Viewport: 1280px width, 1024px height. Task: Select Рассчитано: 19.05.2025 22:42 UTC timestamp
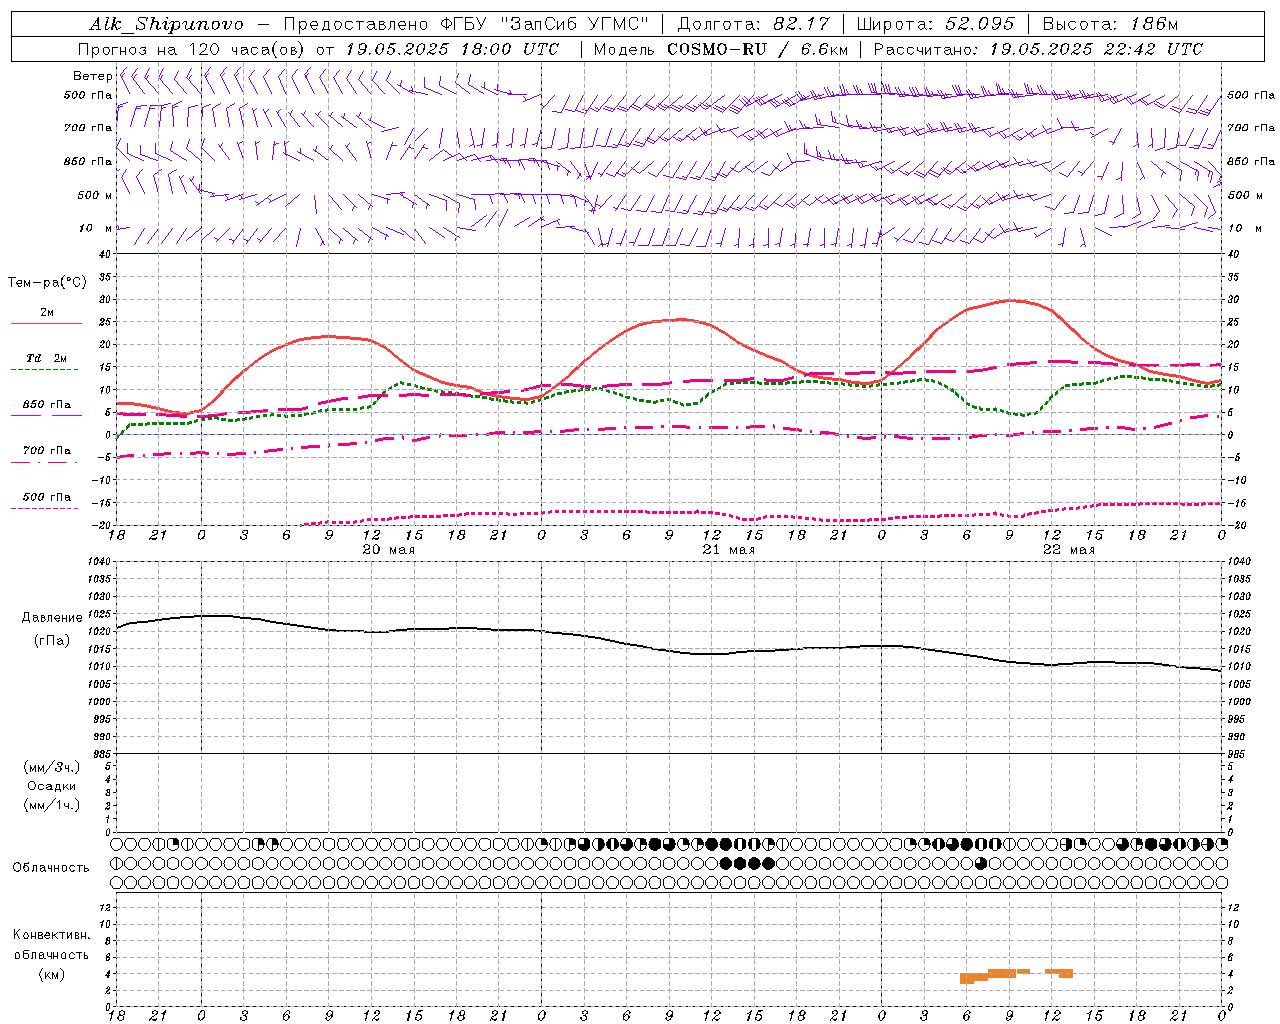1038,49
